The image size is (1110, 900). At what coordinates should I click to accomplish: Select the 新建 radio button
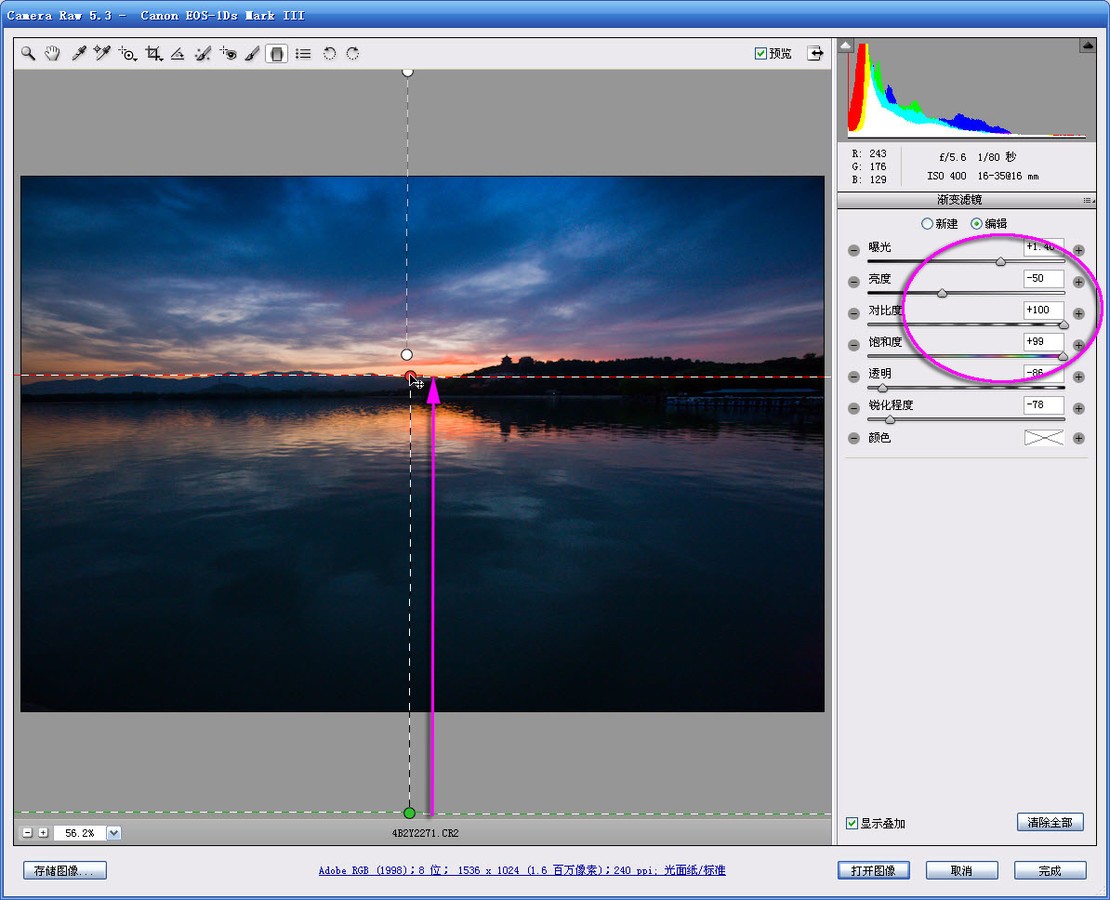point(927,224)
